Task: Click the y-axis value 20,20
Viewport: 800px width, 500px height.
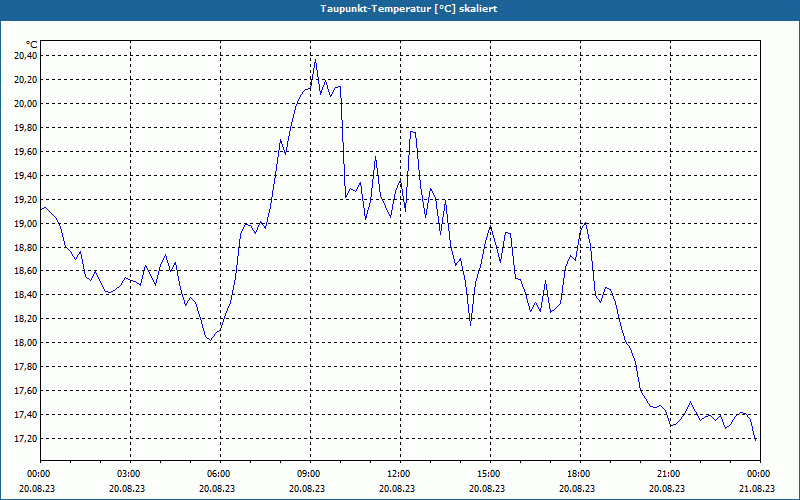Action: [x=25, y=80]
